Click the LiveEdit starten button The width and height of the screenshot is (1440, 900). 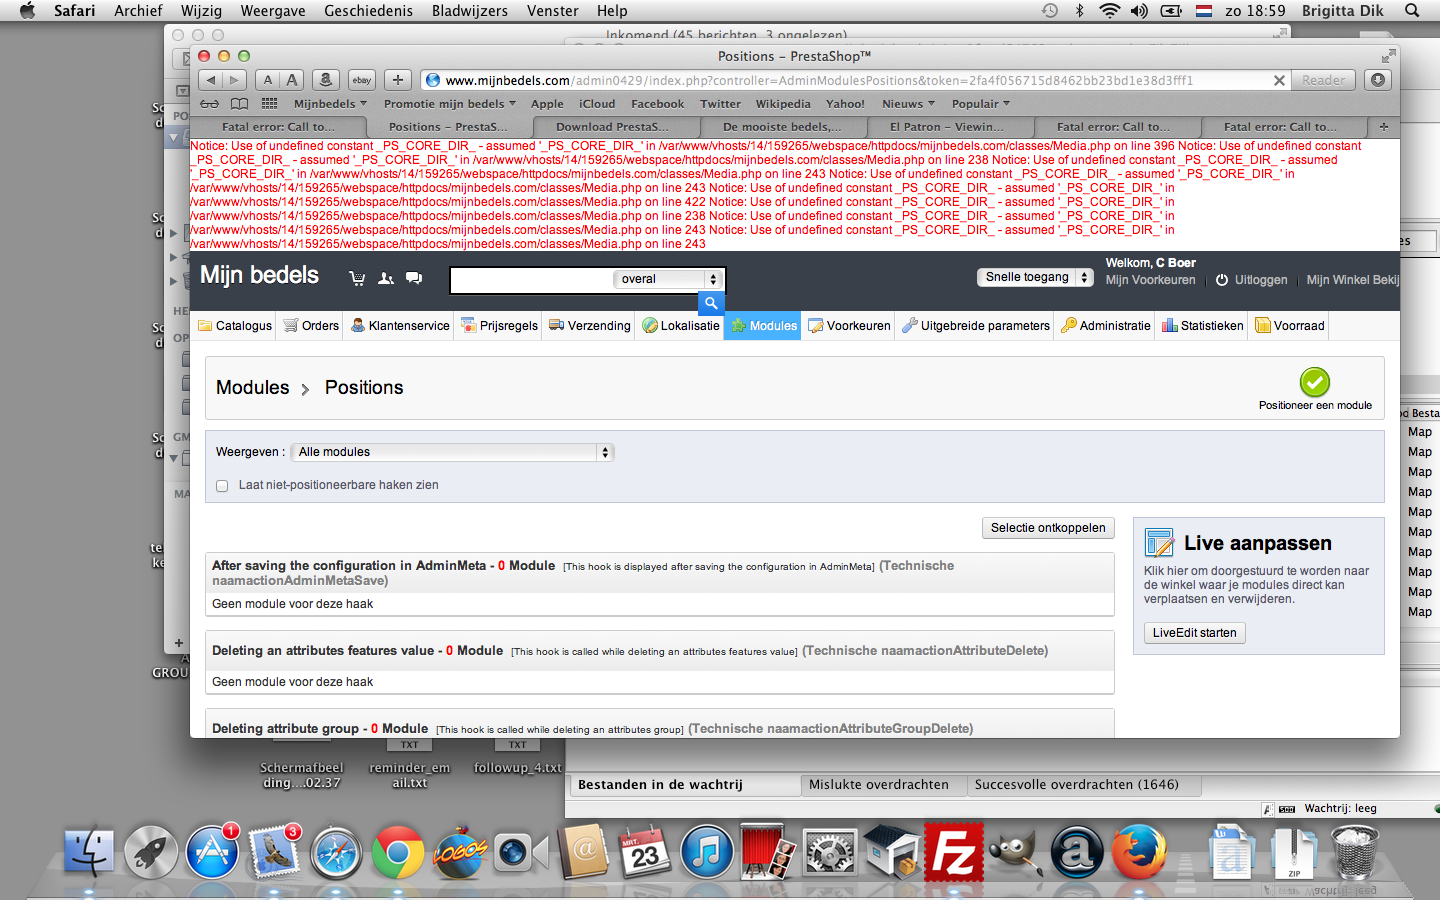pos(1194,633)
